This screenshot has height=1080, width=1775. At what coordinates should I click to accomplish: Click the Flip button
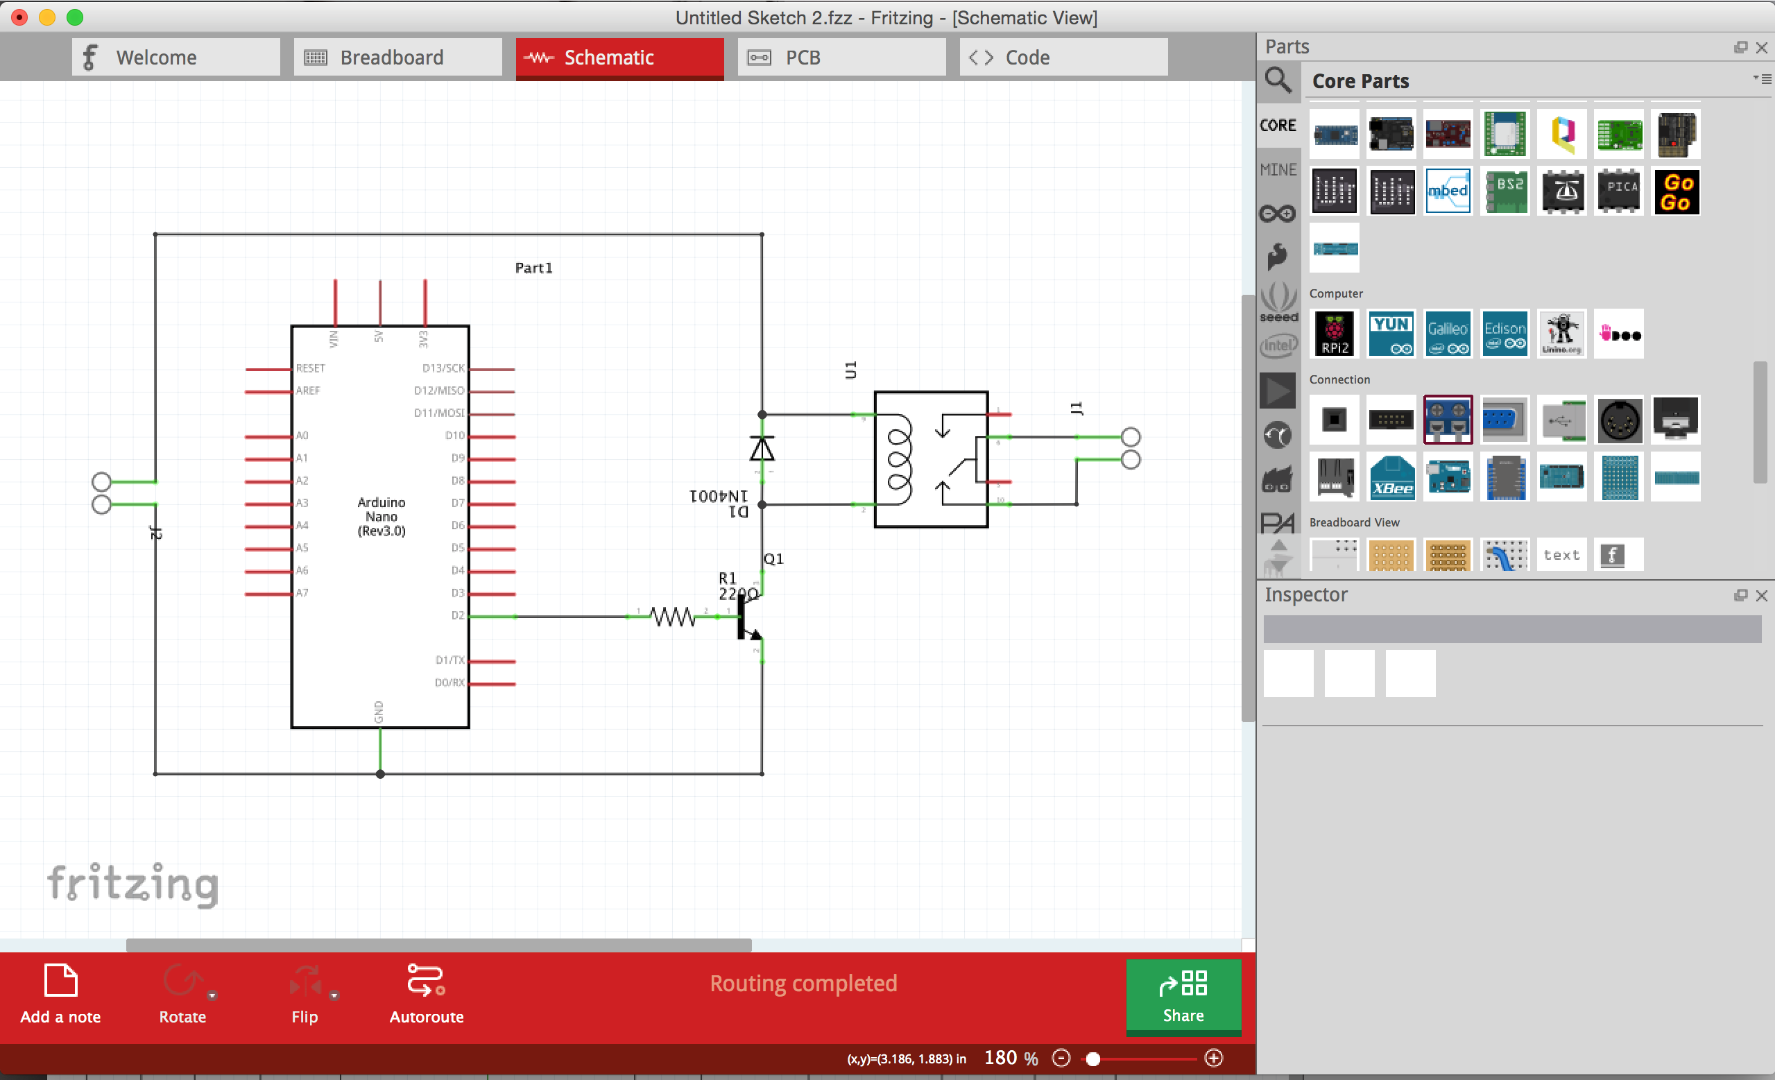(305, 994)
